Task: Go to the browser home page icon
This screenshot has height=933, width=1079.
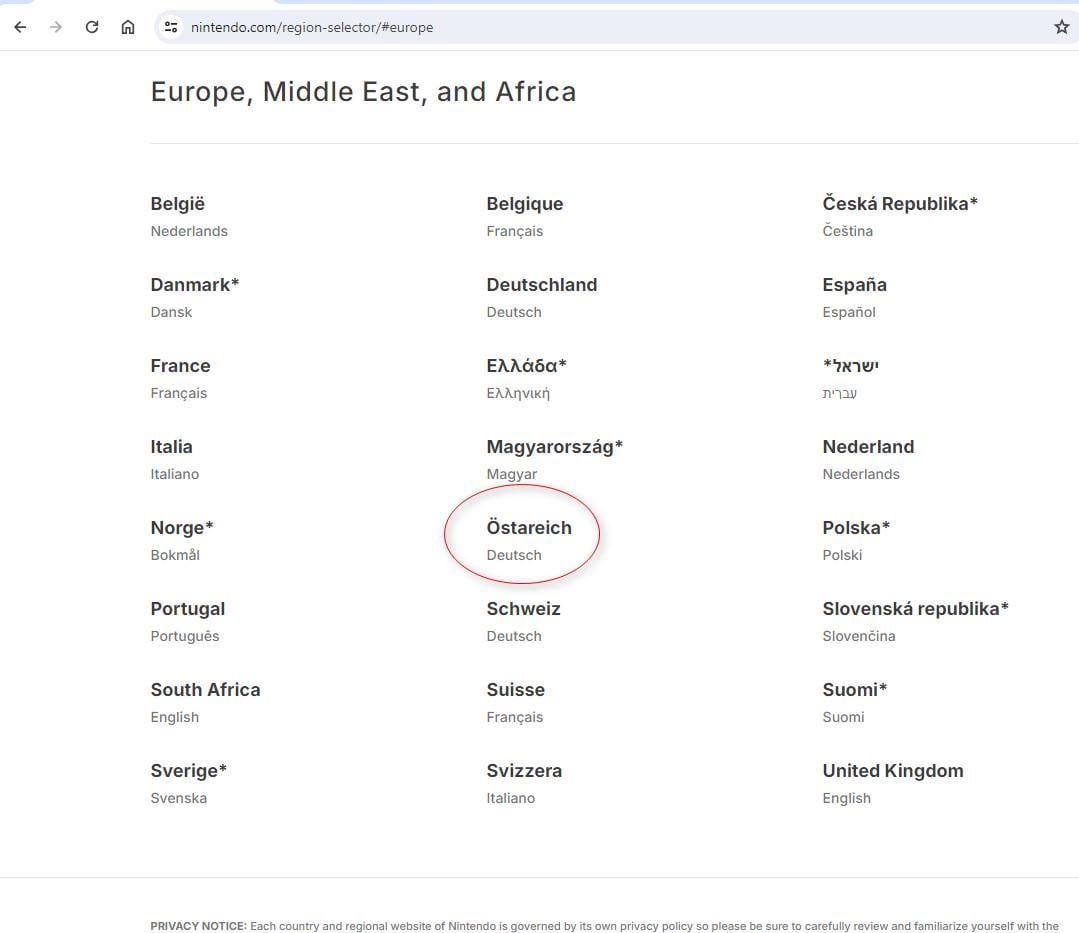Action: click(x=128, y=27)
